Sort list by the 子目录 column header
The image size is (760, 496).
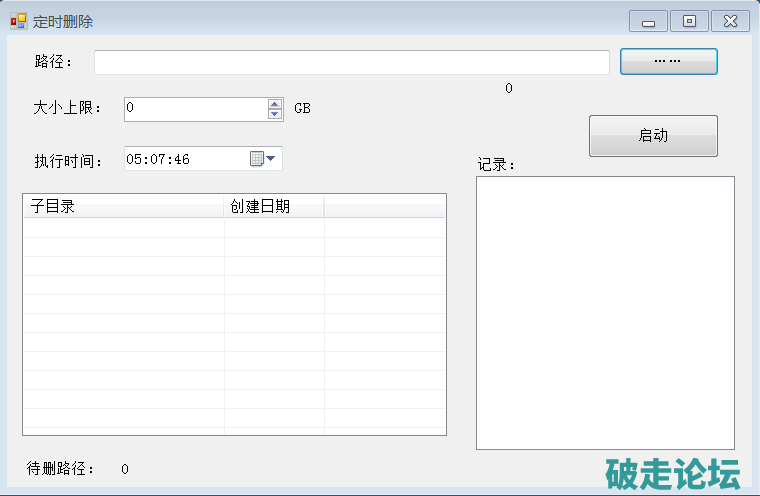[x=123, y=207]
